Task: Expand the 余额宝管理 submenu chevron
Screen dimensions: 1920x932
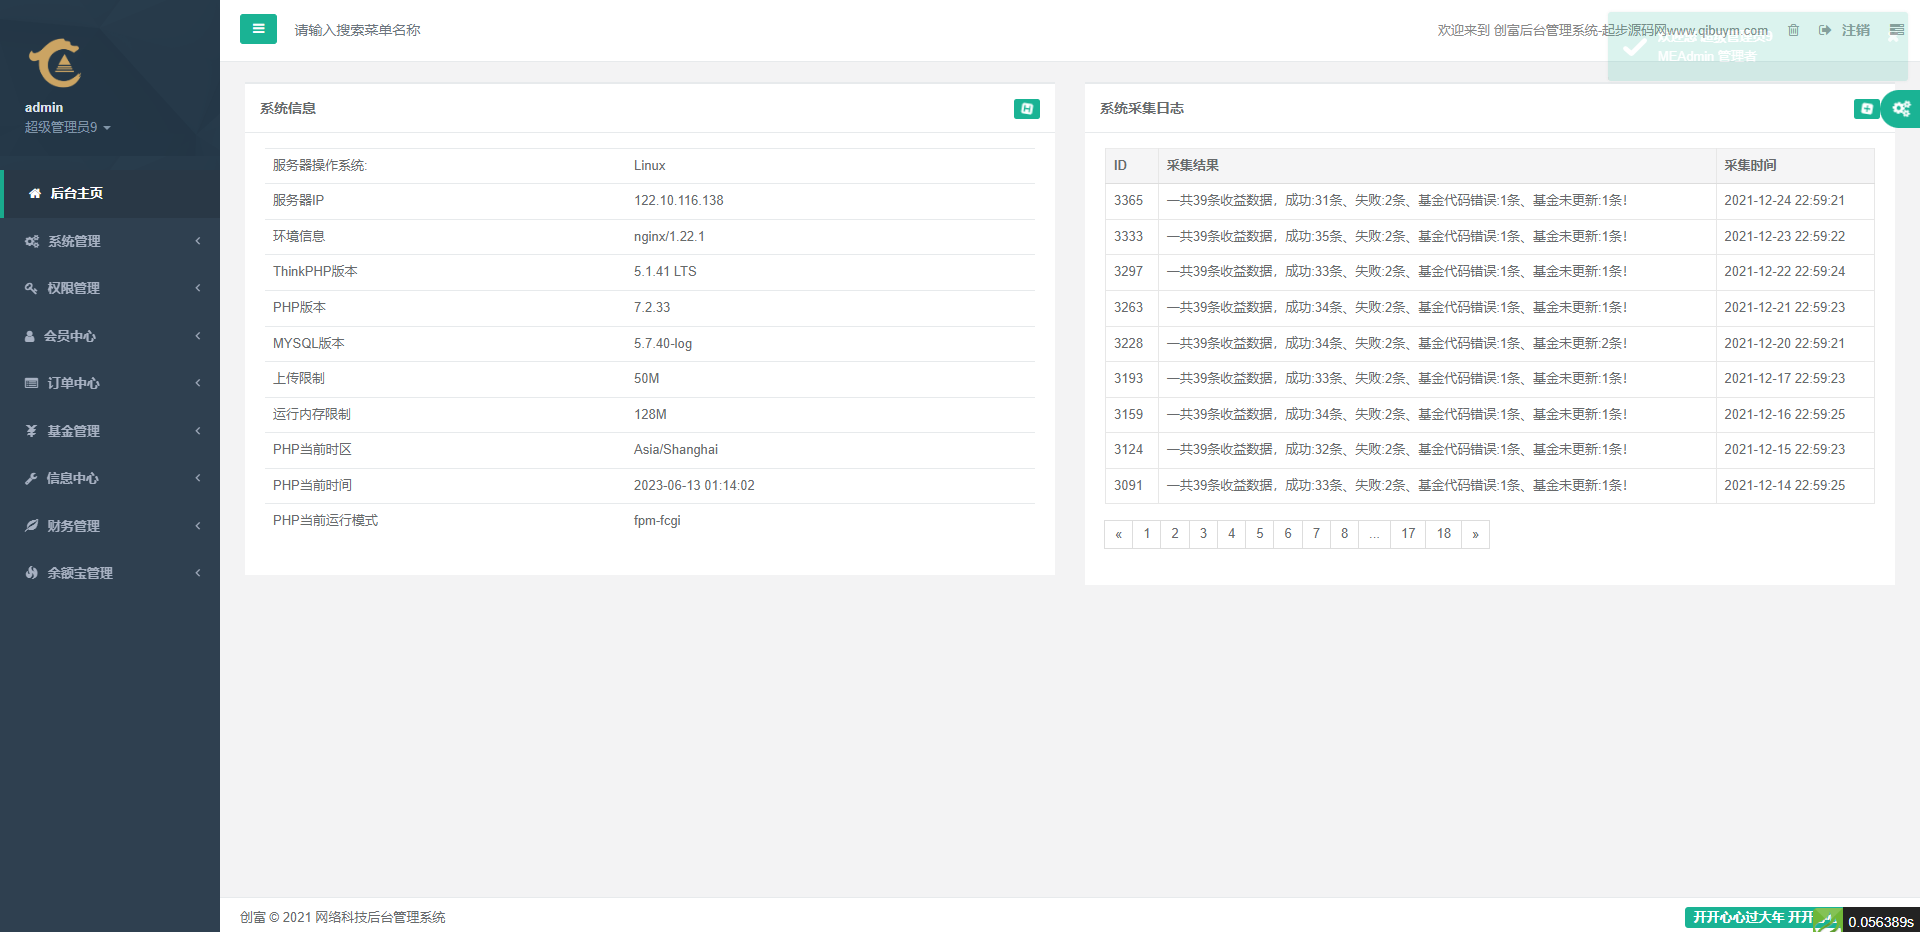Action: click(x=198, y=573)
